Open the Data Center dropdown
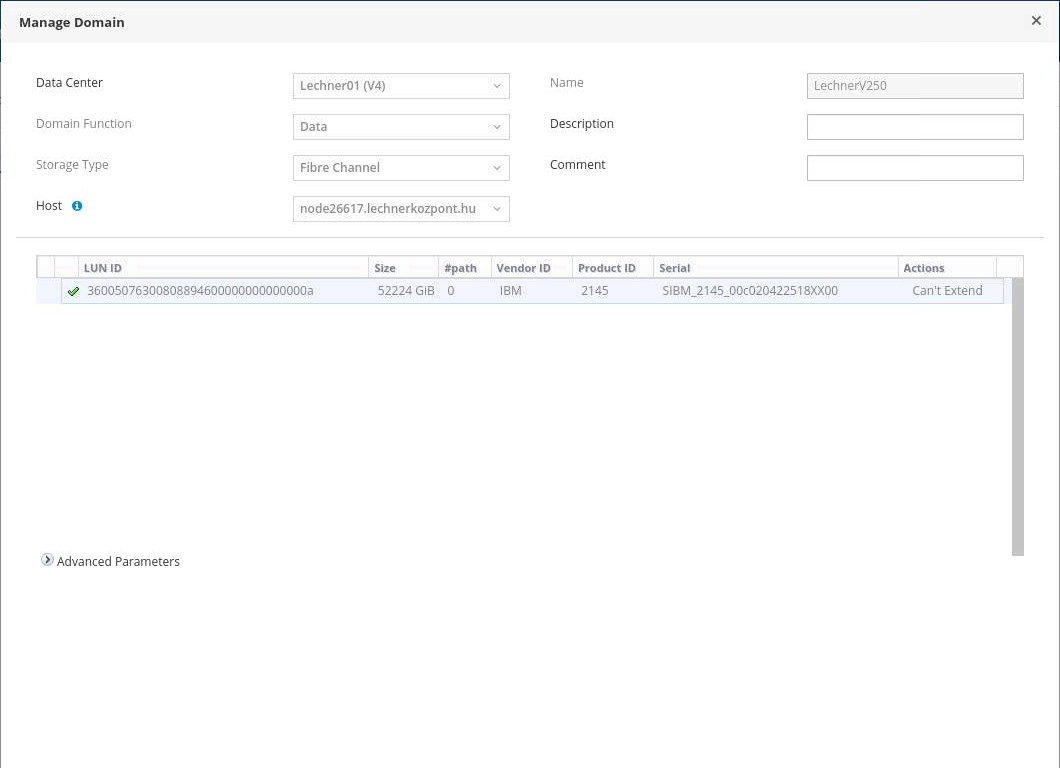 click(401, 86)
